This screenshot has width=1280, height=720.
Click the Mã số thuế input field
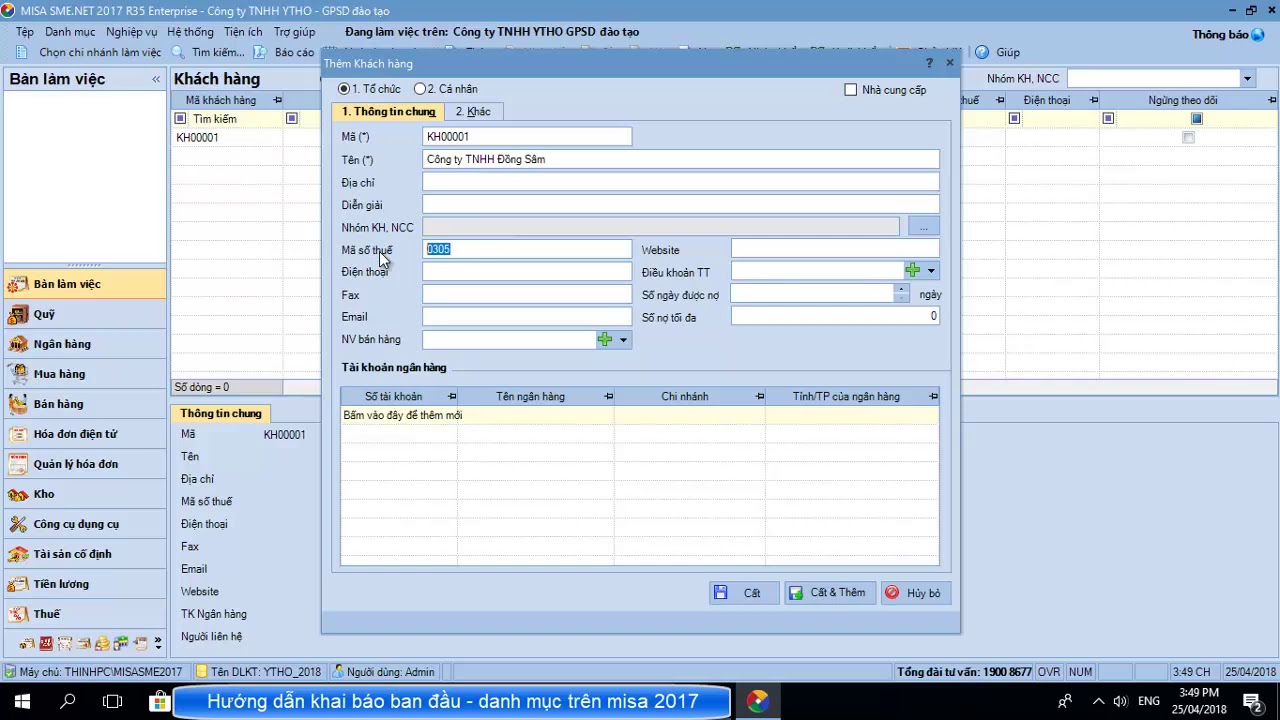tap(527, 249)
